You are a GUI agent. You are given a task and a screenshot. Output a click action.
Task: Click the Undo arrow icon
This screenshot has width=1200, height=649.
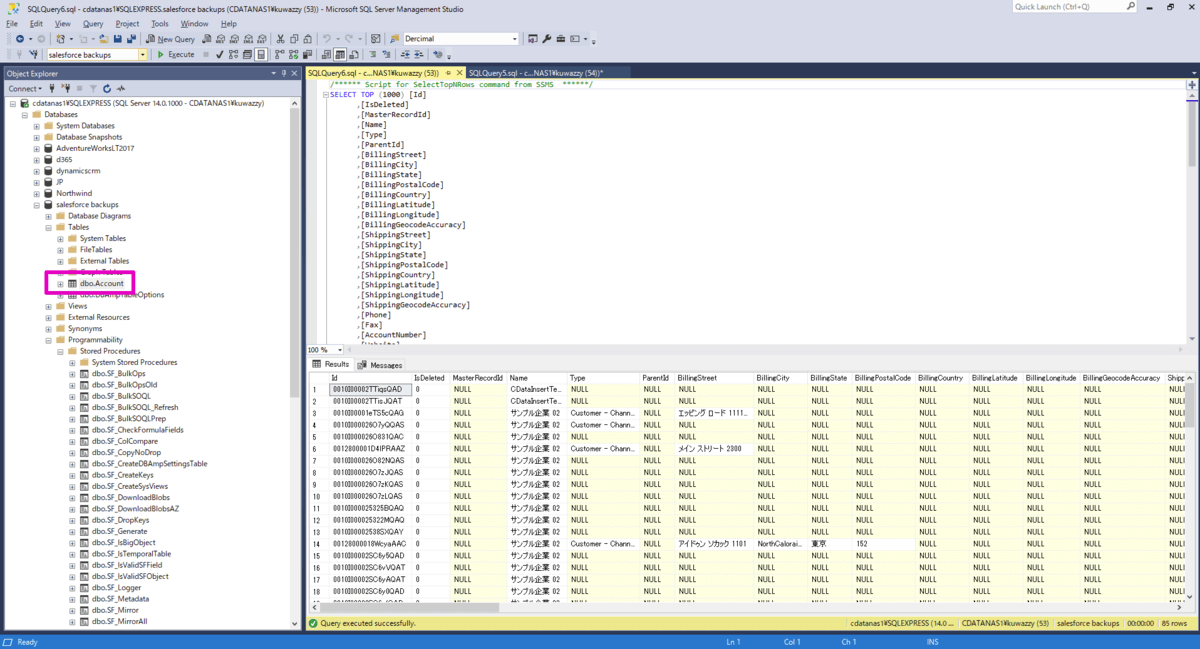tap(327, 39)
